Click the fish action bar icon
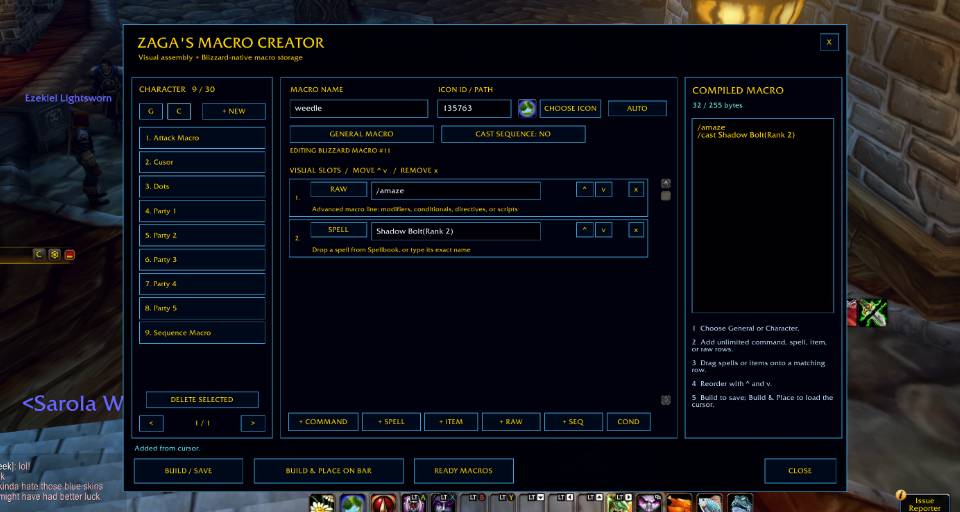 [x=710, y=503]
